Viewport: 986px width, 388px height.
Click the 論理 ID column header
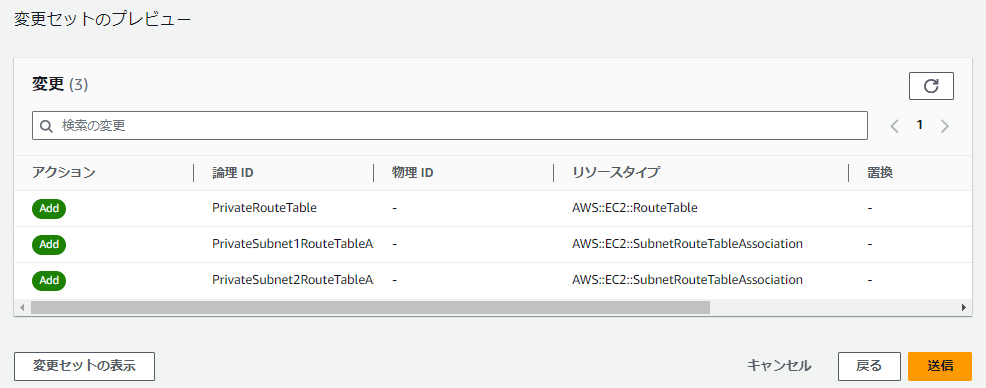point(233,172)
